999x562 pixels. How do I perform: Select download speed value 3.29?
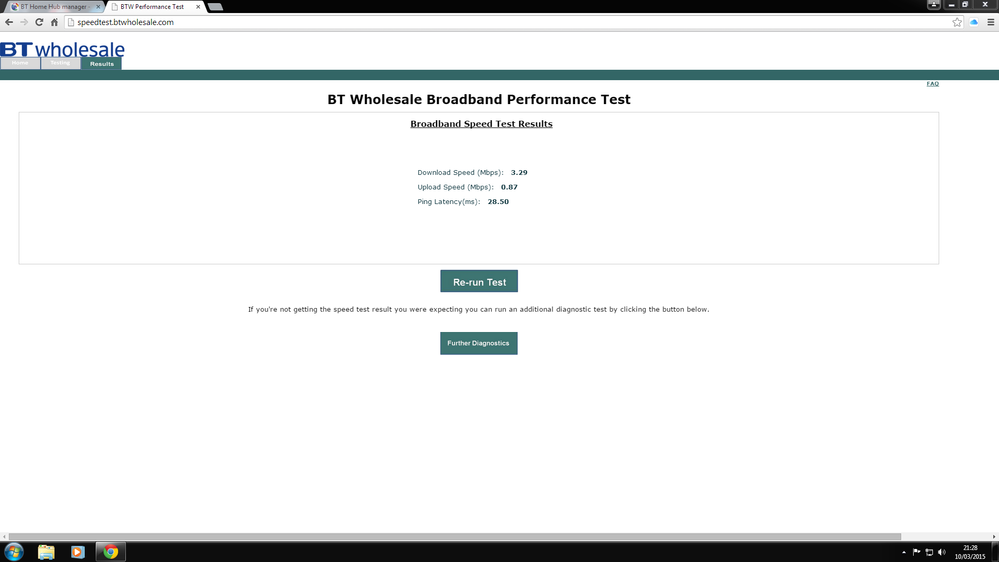click(519, 173)
